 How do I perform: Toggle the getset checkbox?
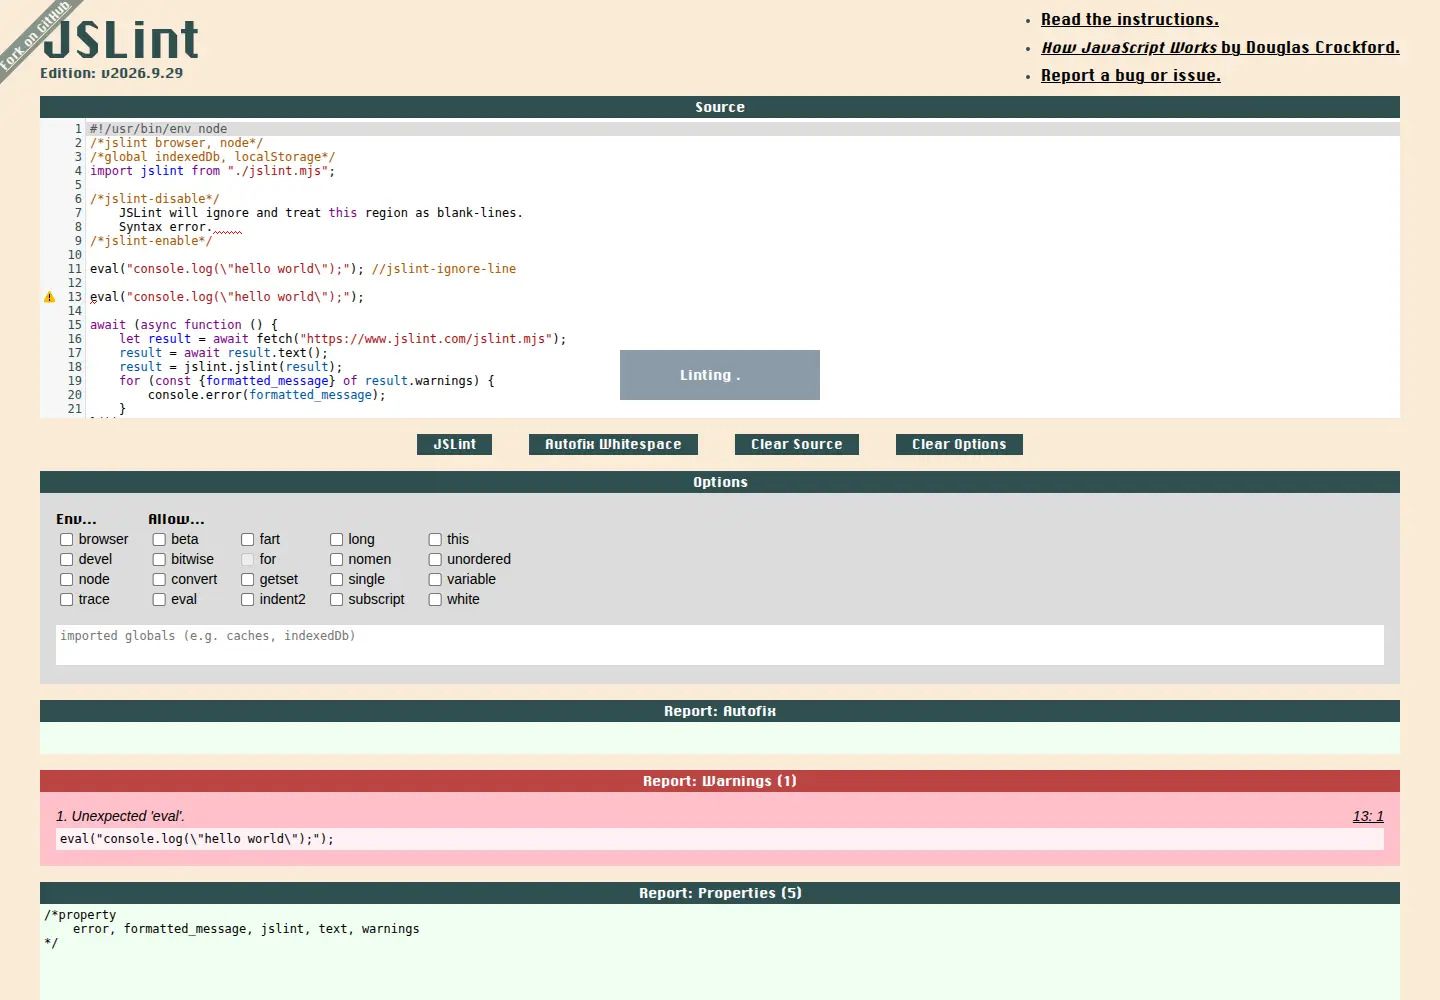coord(248,580)
